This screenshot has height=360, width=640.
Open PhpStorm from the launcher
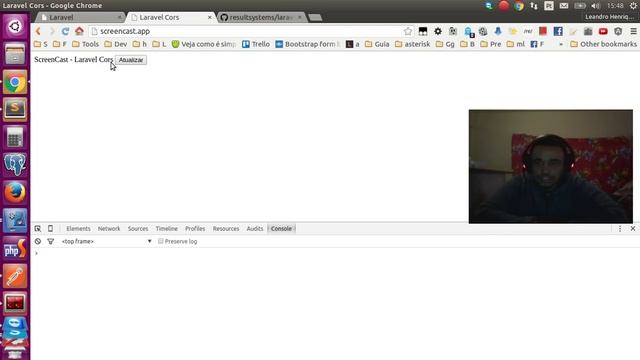[15, 248]
